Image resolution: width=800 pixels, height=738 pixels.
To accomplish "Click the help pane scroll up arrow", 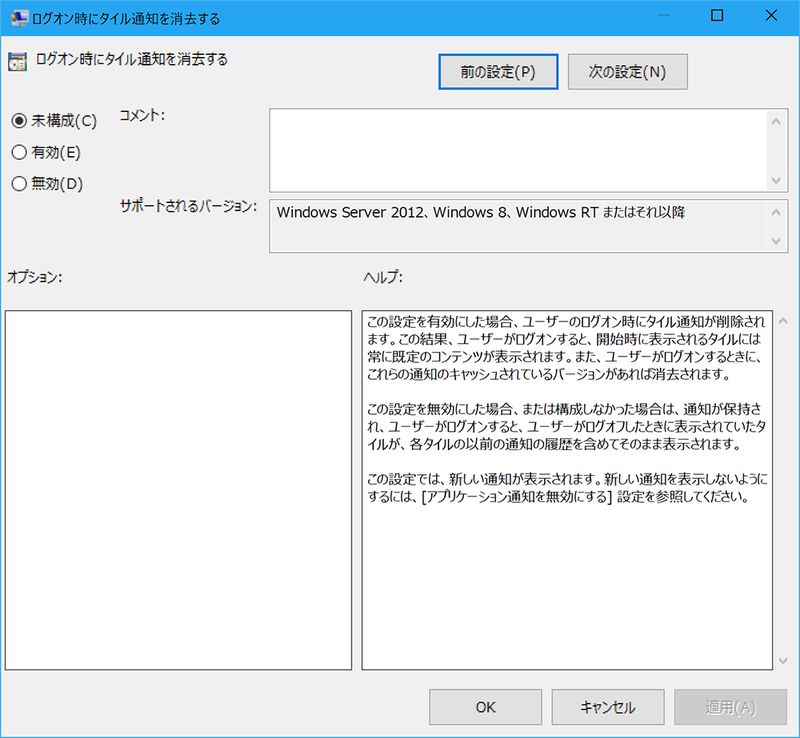I will coord(783,321).
